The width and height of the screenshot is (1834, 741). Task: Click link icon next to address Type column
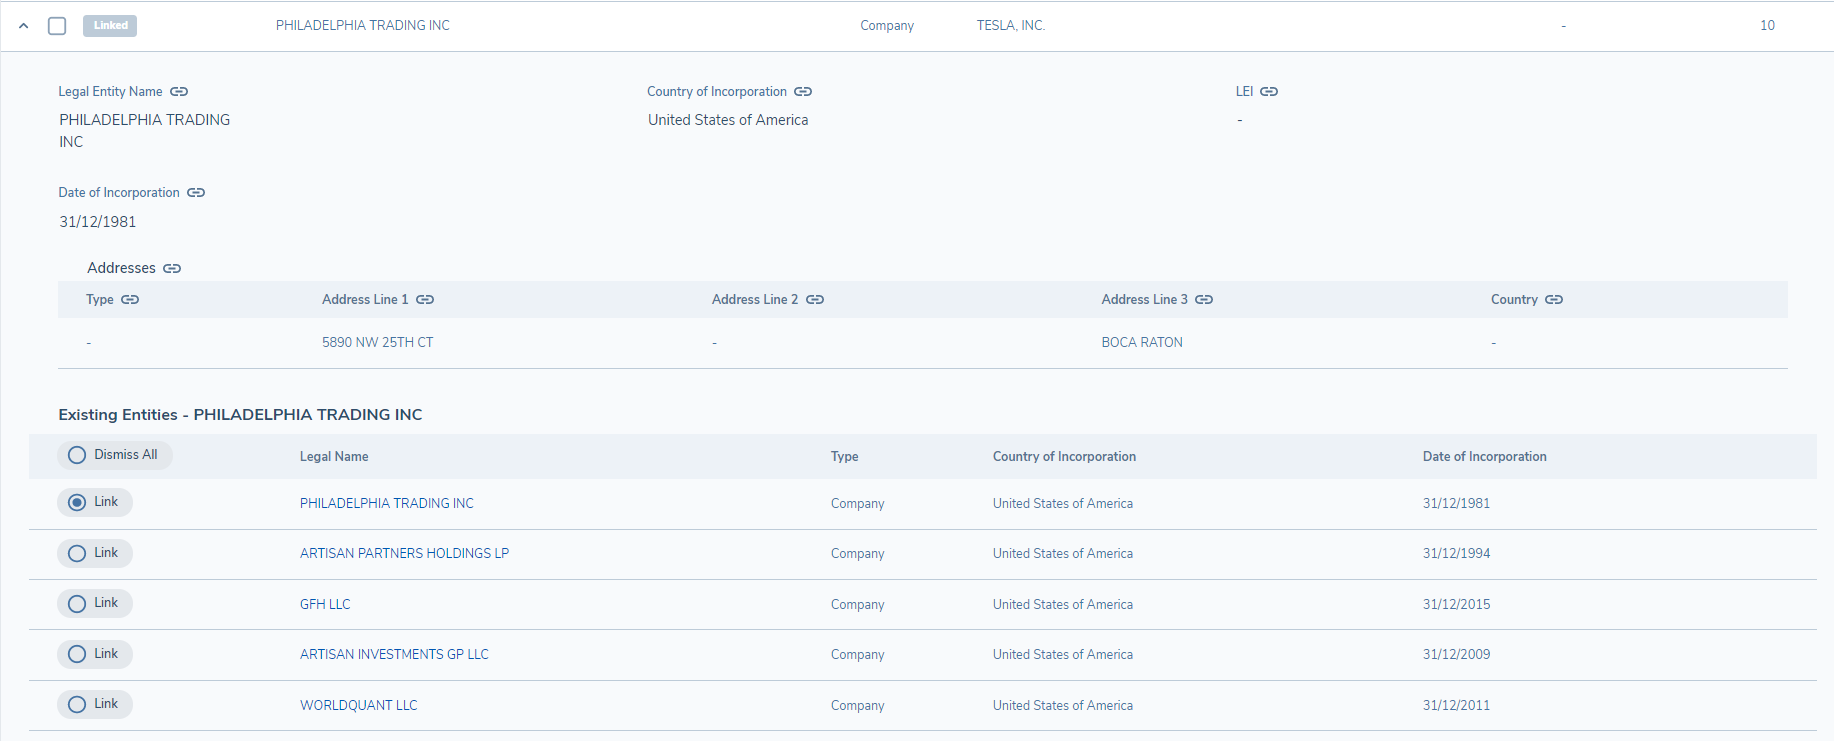(x=130, y=300)
